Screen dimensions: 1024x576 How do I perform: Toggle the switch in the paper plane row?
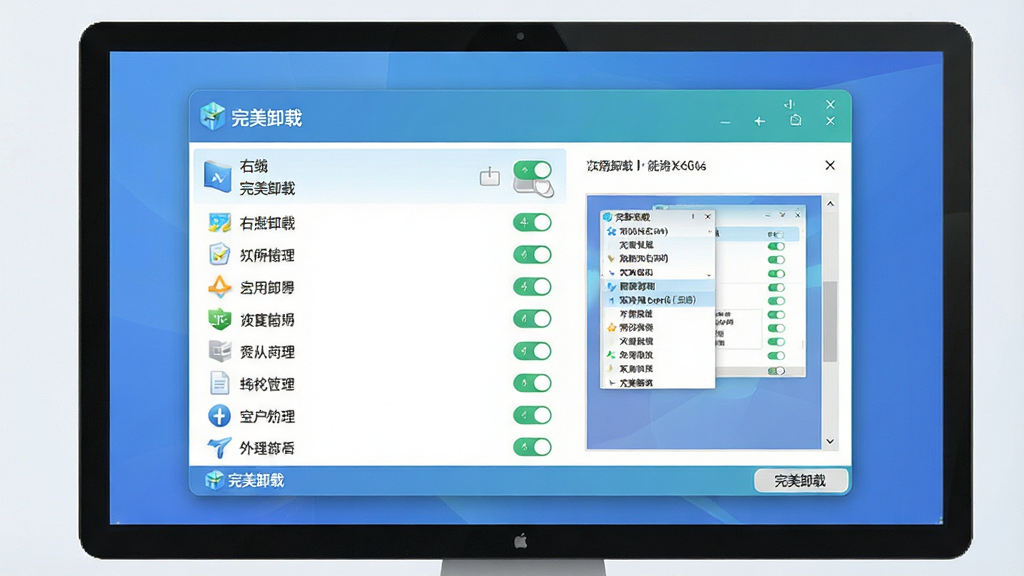(532, 447)
